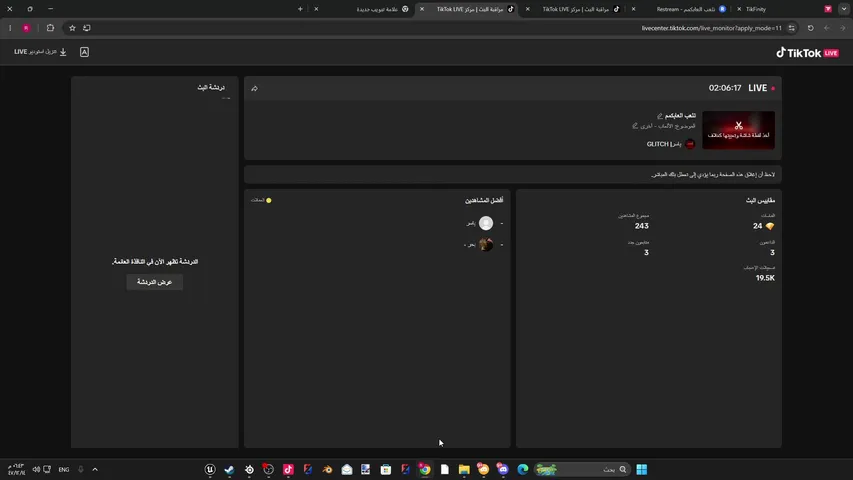Image resolution: width=853 pixels, height=480 pixels.
Task: Open the Chrome three-dot menu
Action: (10, 28)
